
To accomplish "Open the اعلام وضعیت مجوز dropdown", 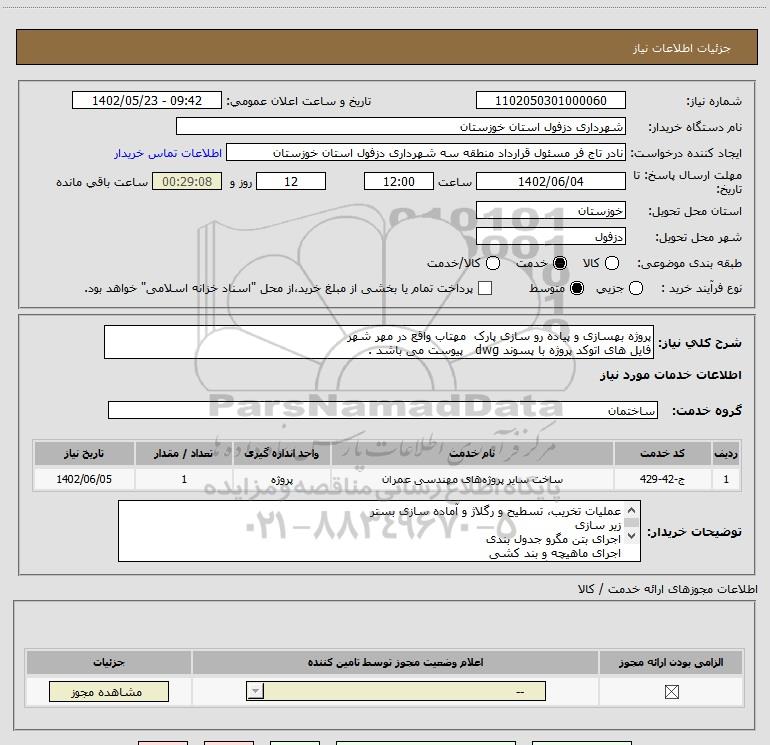I will point(396,691).
